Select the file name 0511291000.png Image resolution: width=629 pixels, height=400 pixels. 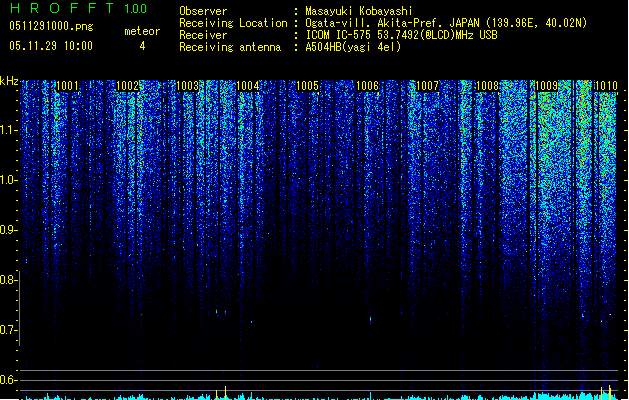pyautogui.click(x=51, y=26)
